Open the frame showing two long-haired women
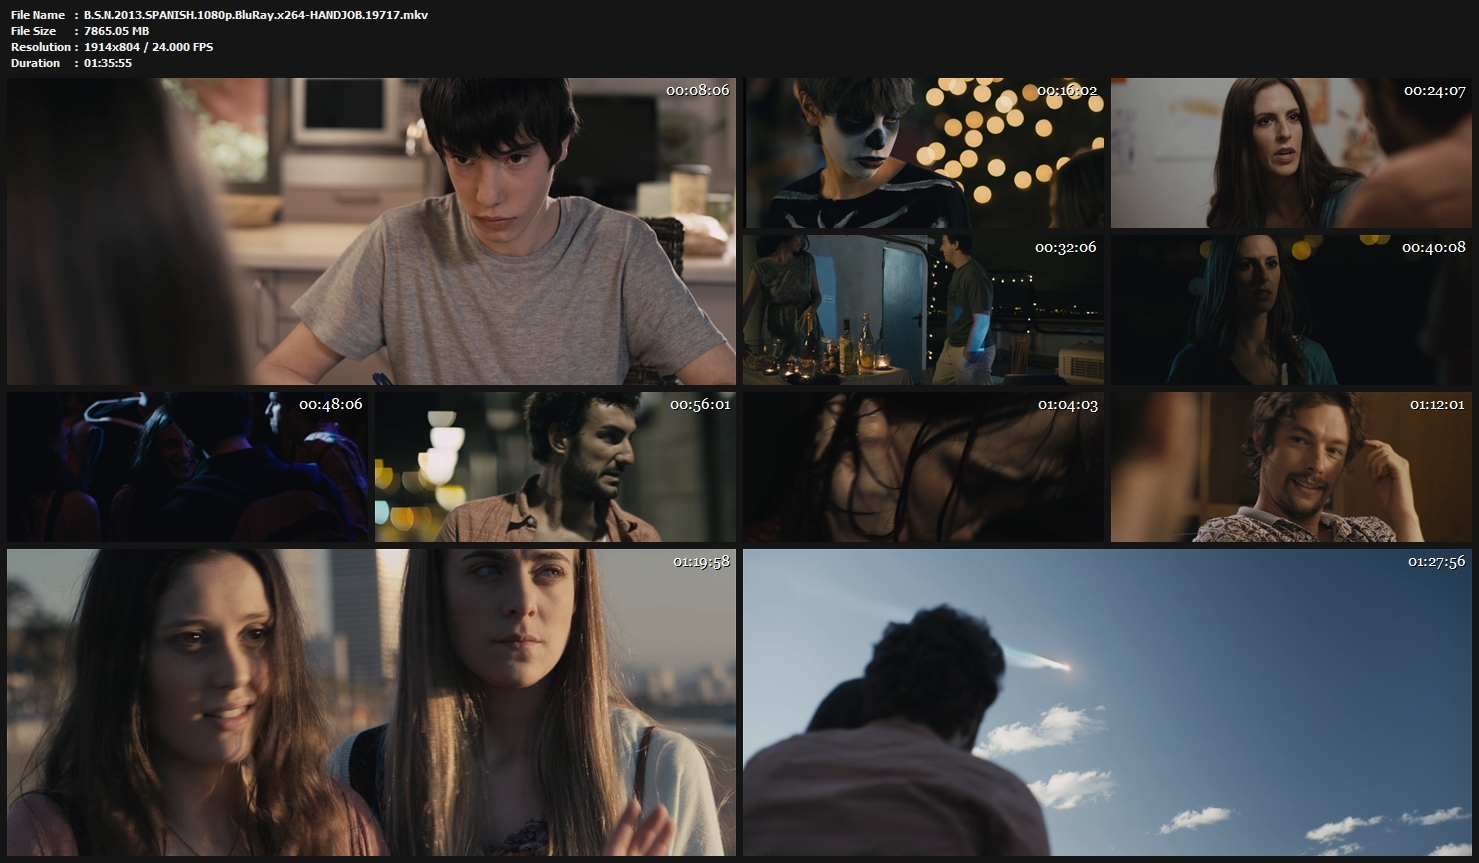 coord(371,702)
